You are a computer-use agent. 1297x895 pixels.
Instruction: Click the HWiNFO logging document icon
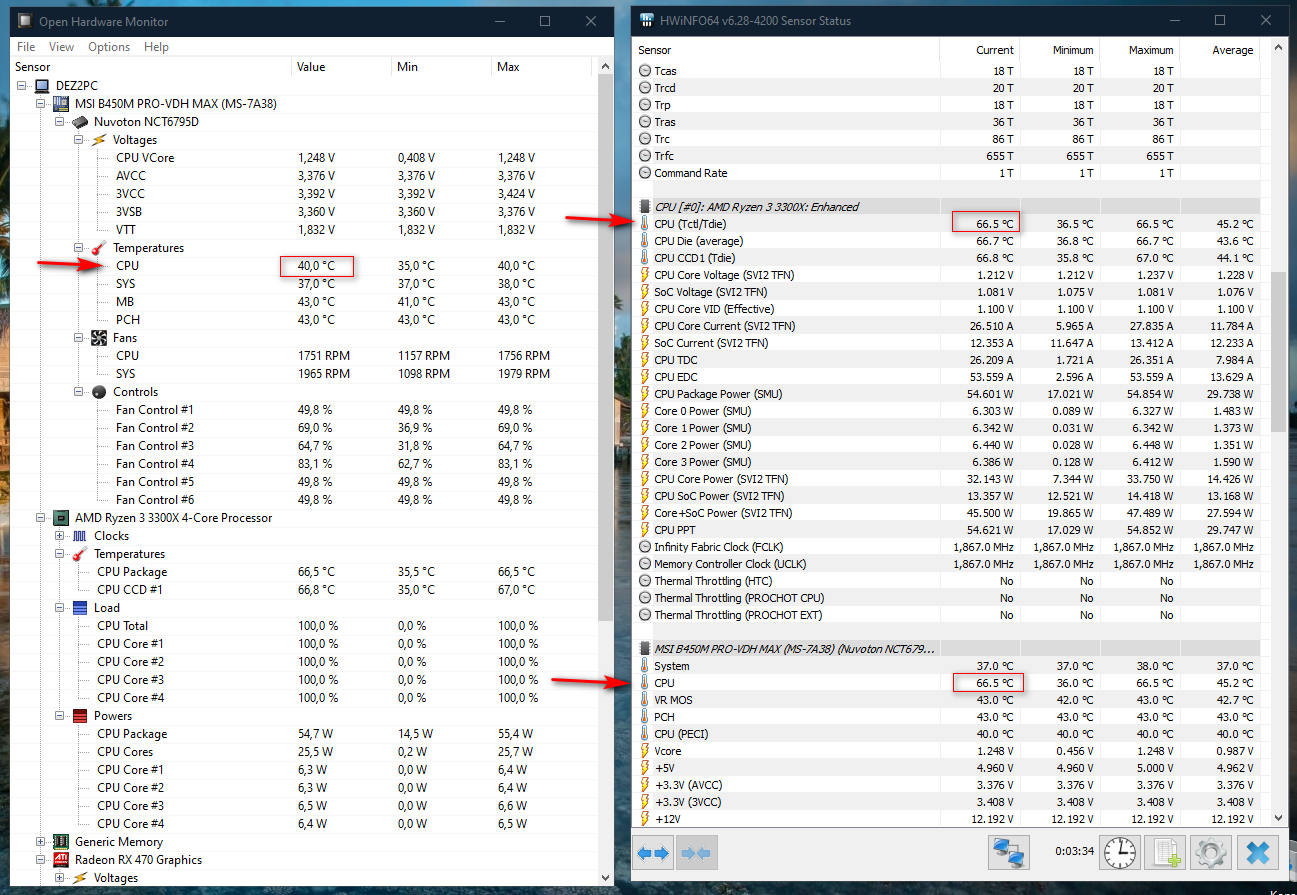click(x=1166, y=853)
